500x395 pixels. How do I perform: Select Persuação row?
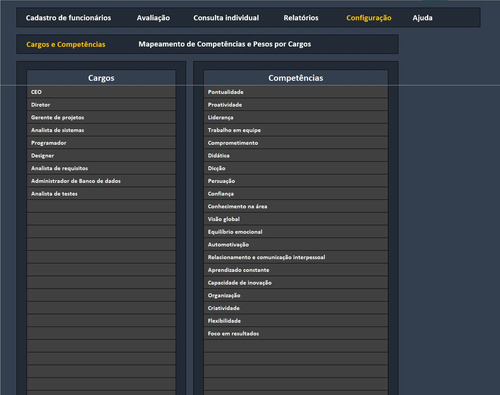pos(296,181)
